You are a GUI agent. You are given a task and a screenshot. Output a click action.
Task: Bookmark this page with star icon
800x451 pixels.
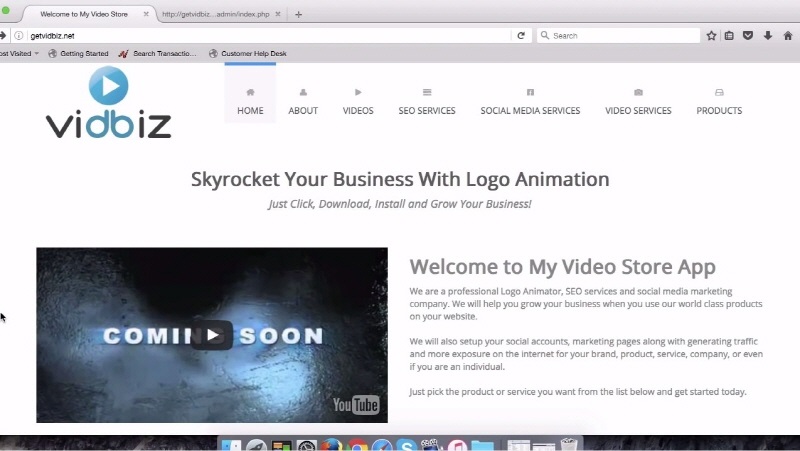click(711, 36)
